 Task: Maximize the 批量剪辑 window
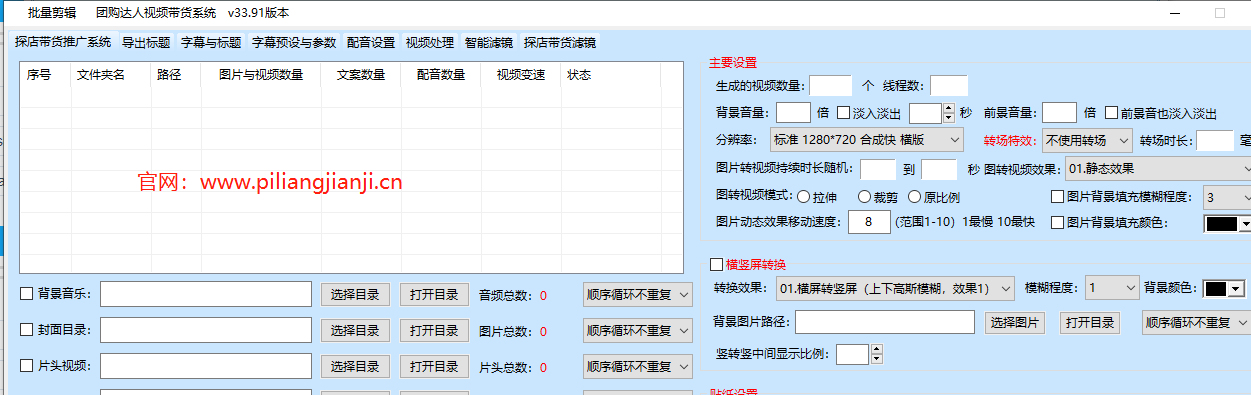click(1219, 13)
